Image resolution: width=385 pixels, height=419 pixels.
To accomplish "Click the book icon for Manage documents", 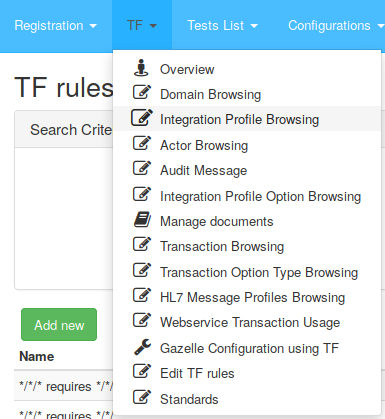I will (142, 220).
